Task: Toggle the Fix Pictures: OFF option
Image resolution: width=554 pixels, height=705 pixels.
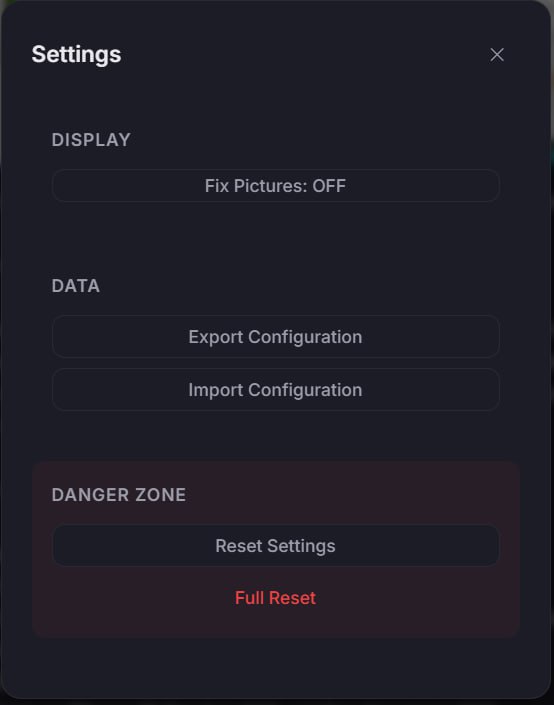Action: pyautogui.click(x=276, y=186)
